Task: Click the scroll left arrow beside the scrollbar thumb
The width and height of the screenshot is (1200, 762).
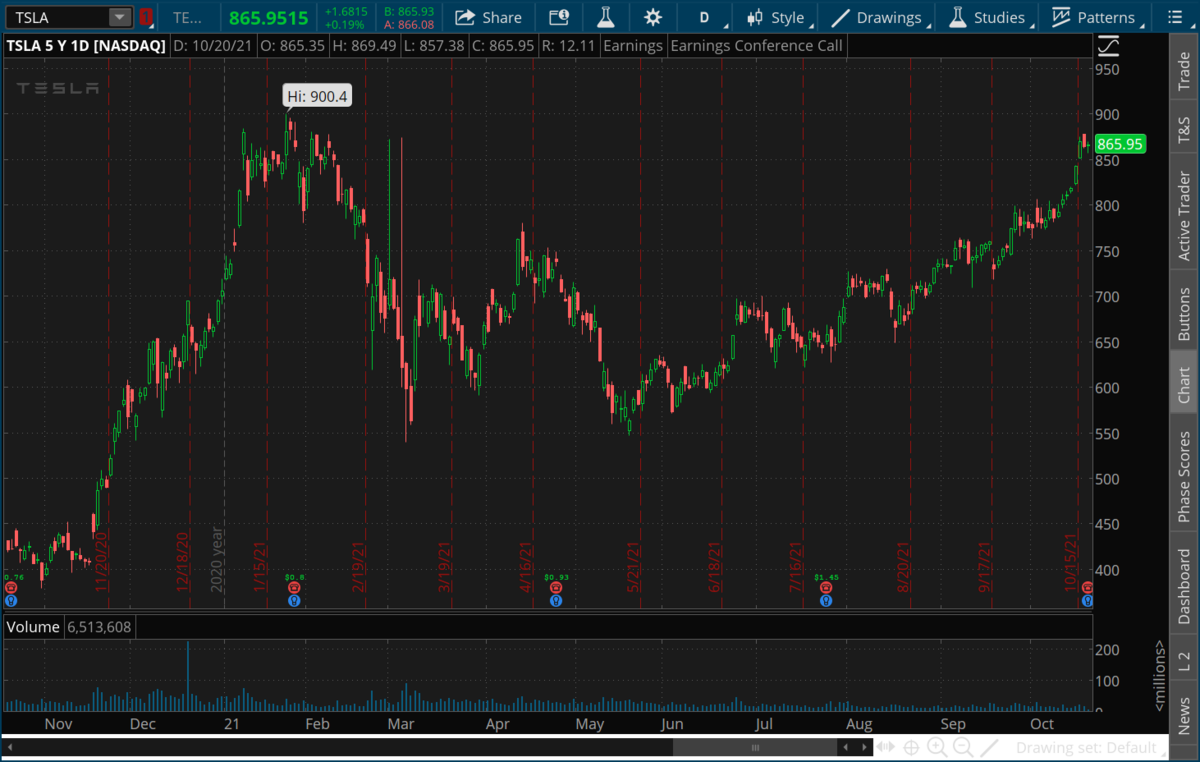Action: 846,747
